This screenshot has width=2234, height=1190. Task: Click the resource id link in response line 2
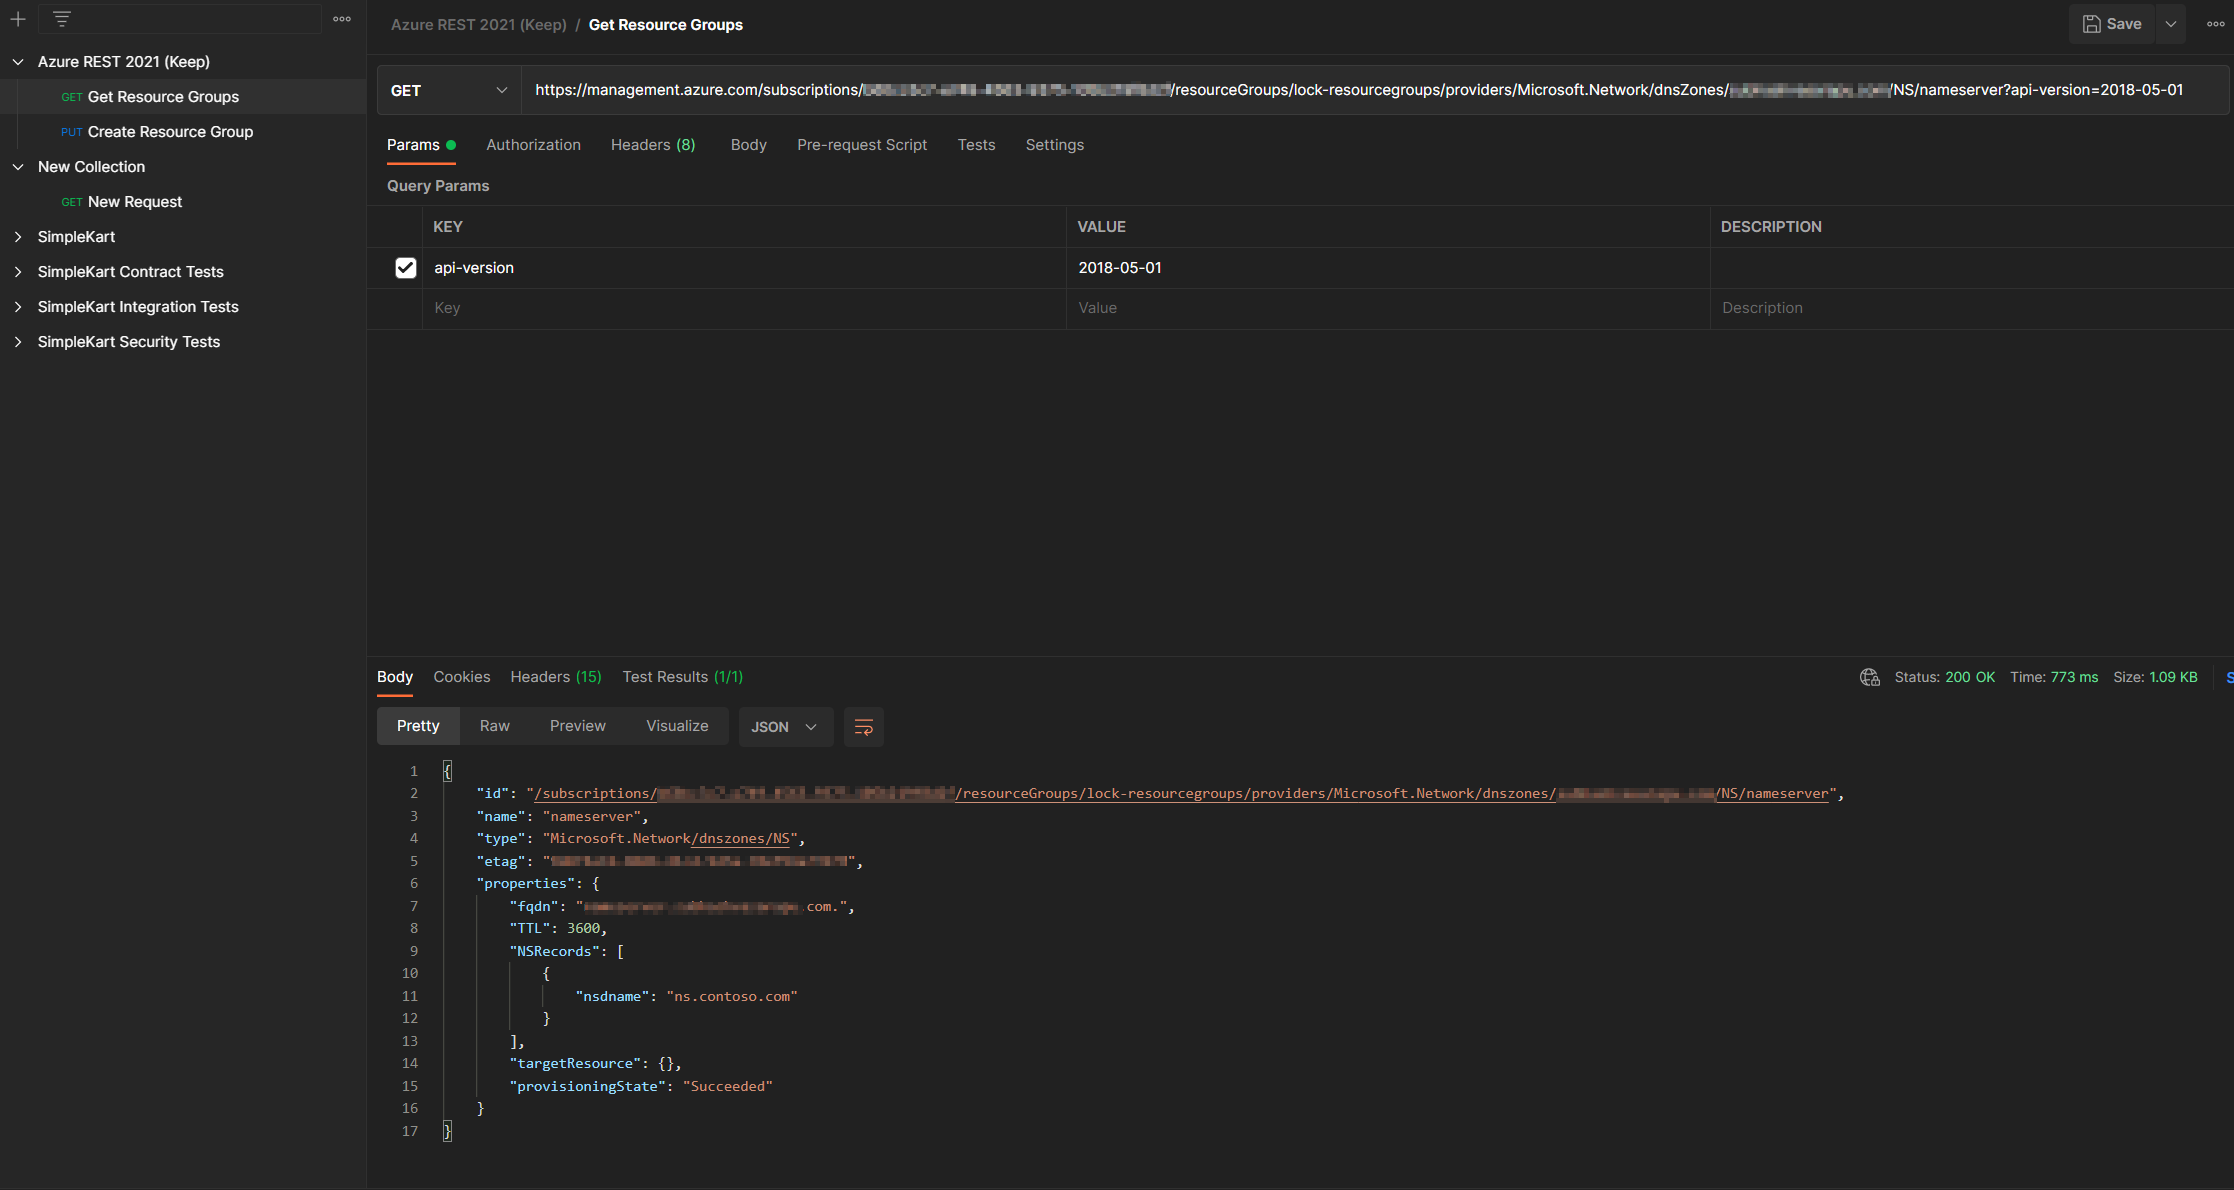(1182, 794)
